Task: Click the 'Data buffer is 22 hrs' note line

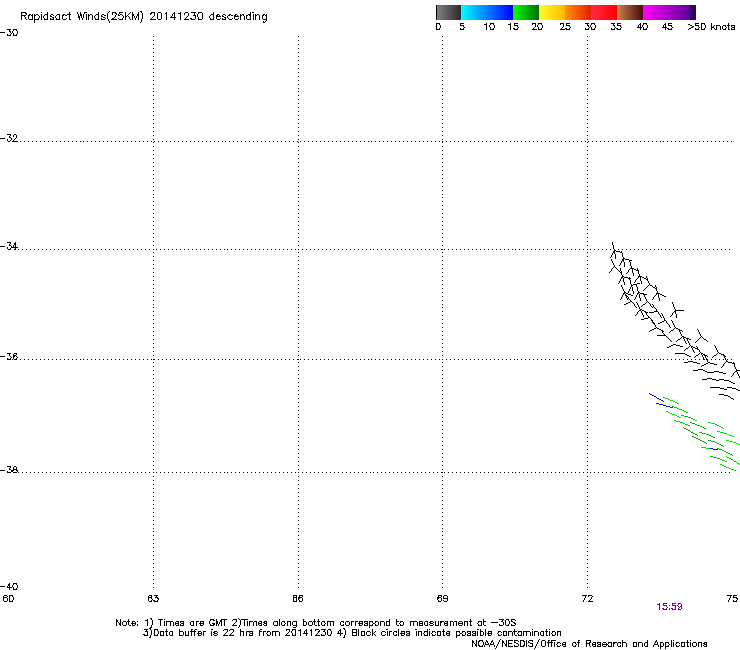Action: click(x=352, y=633)
